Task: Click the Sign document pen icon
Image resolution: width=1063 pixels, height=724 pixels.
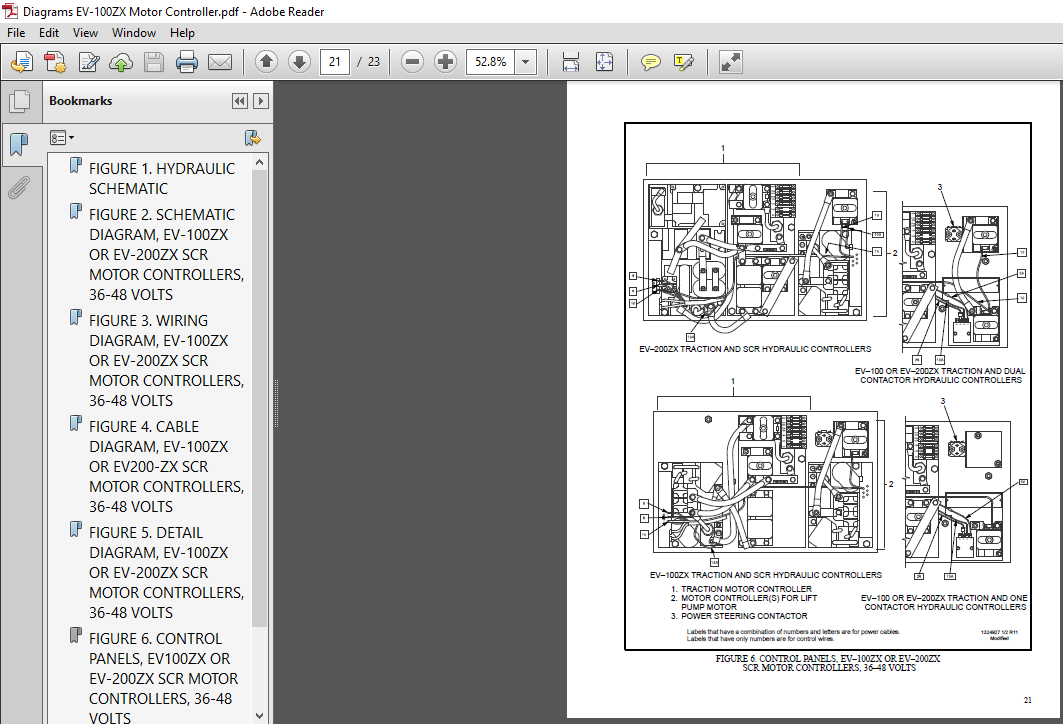Action: coord(88,62)
